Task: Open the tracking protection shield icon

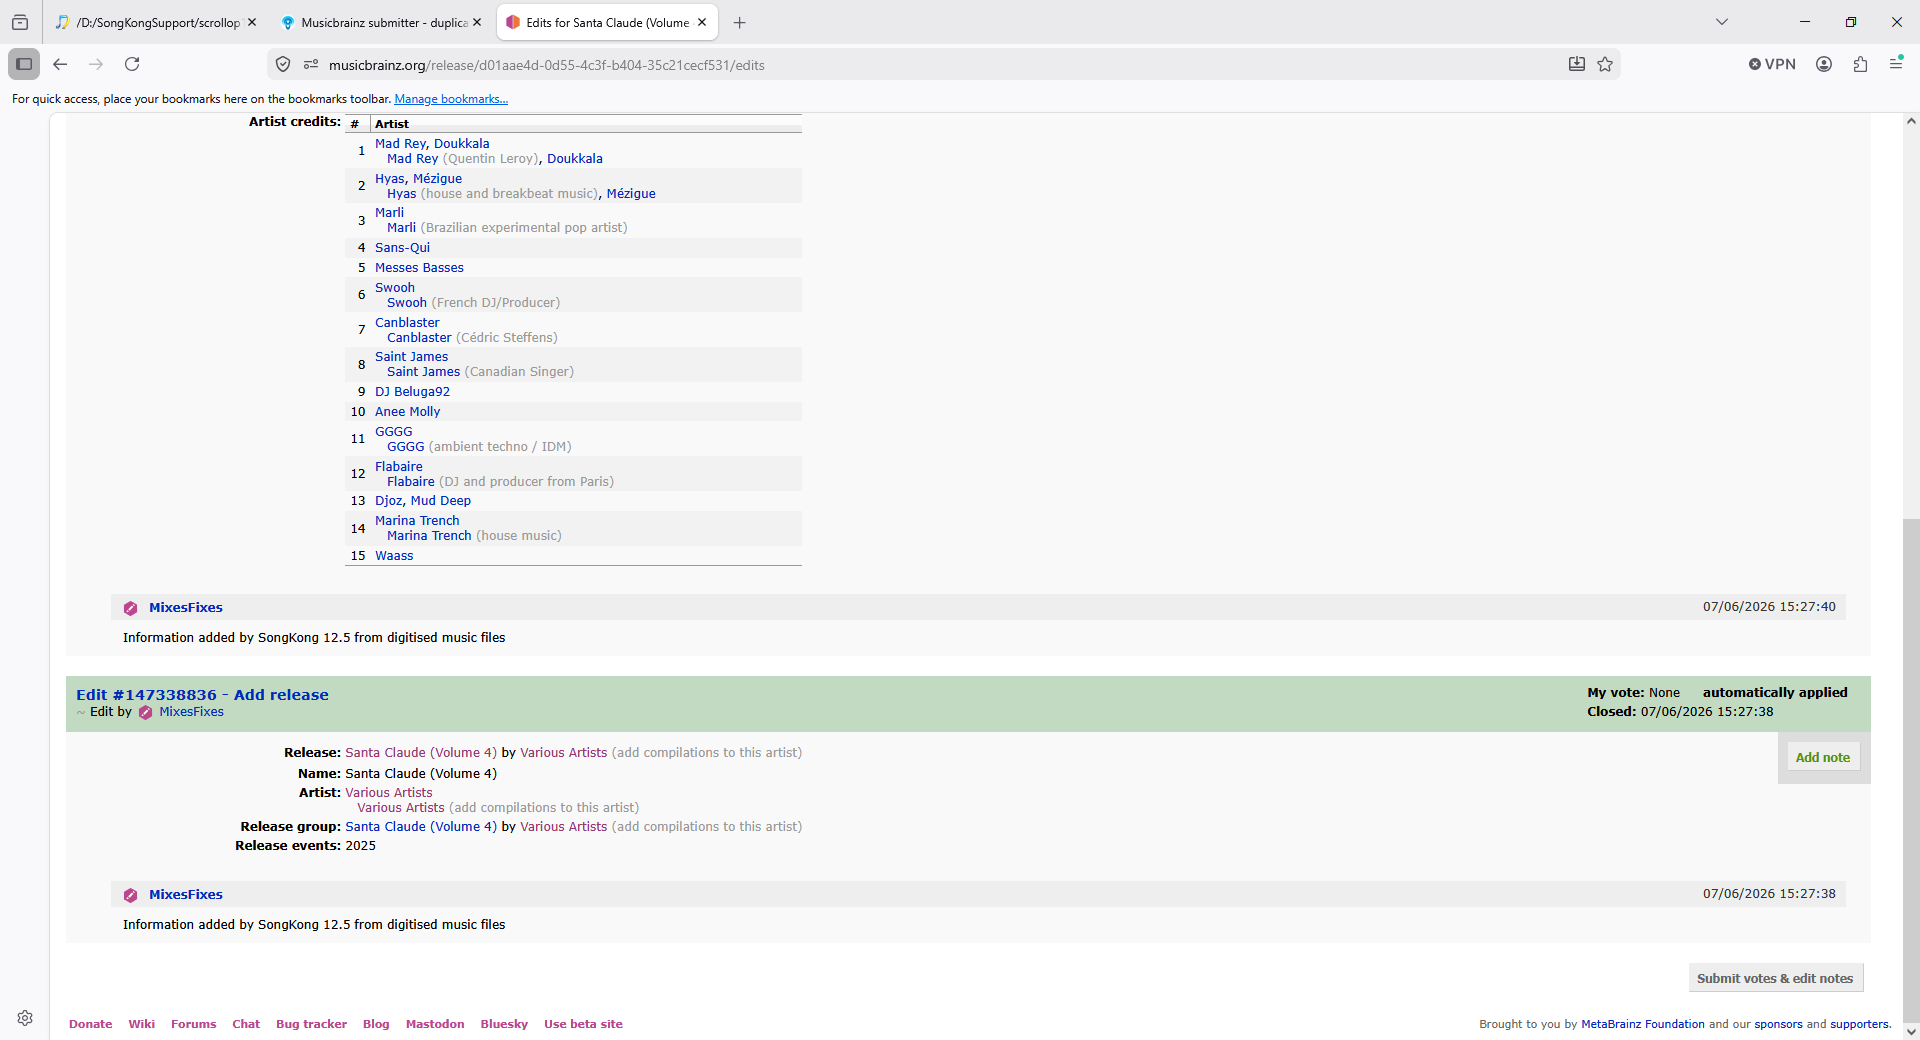Action: click(x=283, y=65)
